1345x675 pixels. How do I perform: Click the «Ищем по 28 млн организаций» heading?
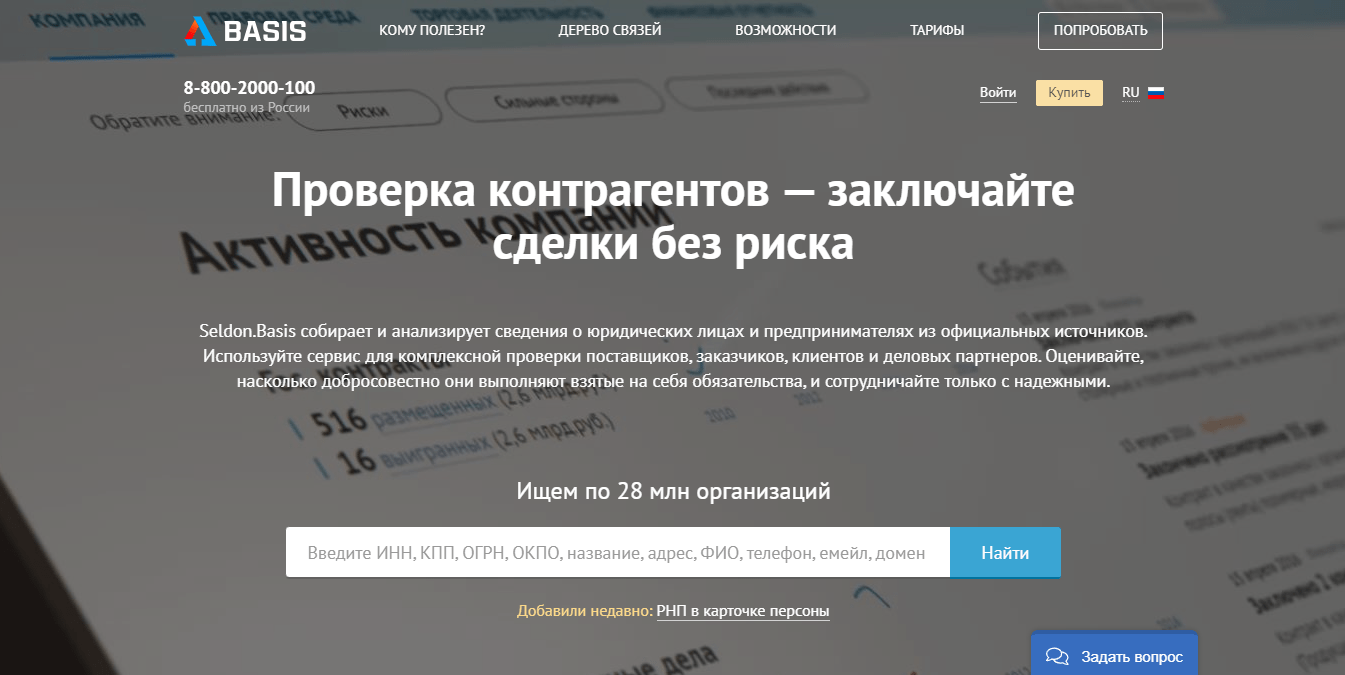pyautogui.click(x=673, y=491)
